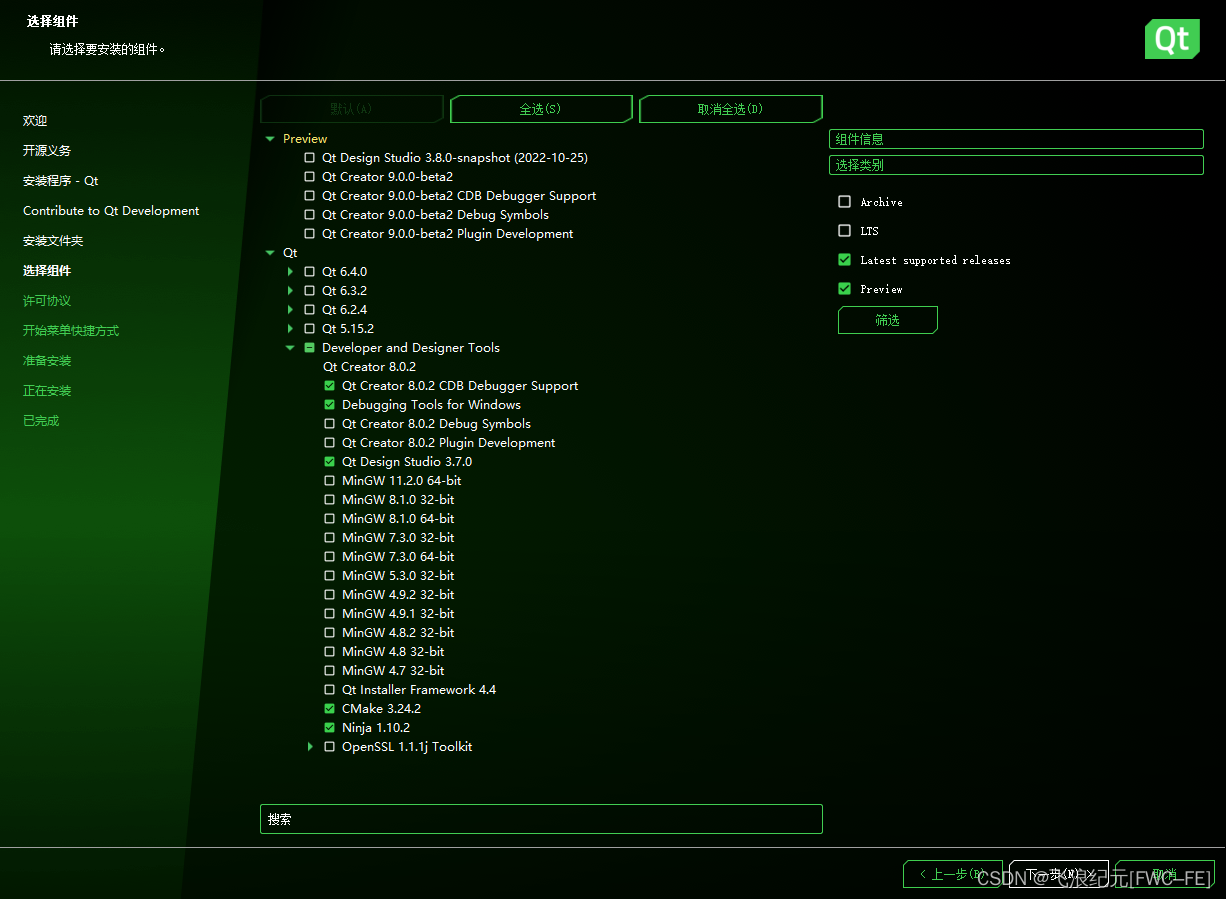Uncheck Qt Design Studio 3.7.0
This screenshot has height=899, width=1226.
329,462
